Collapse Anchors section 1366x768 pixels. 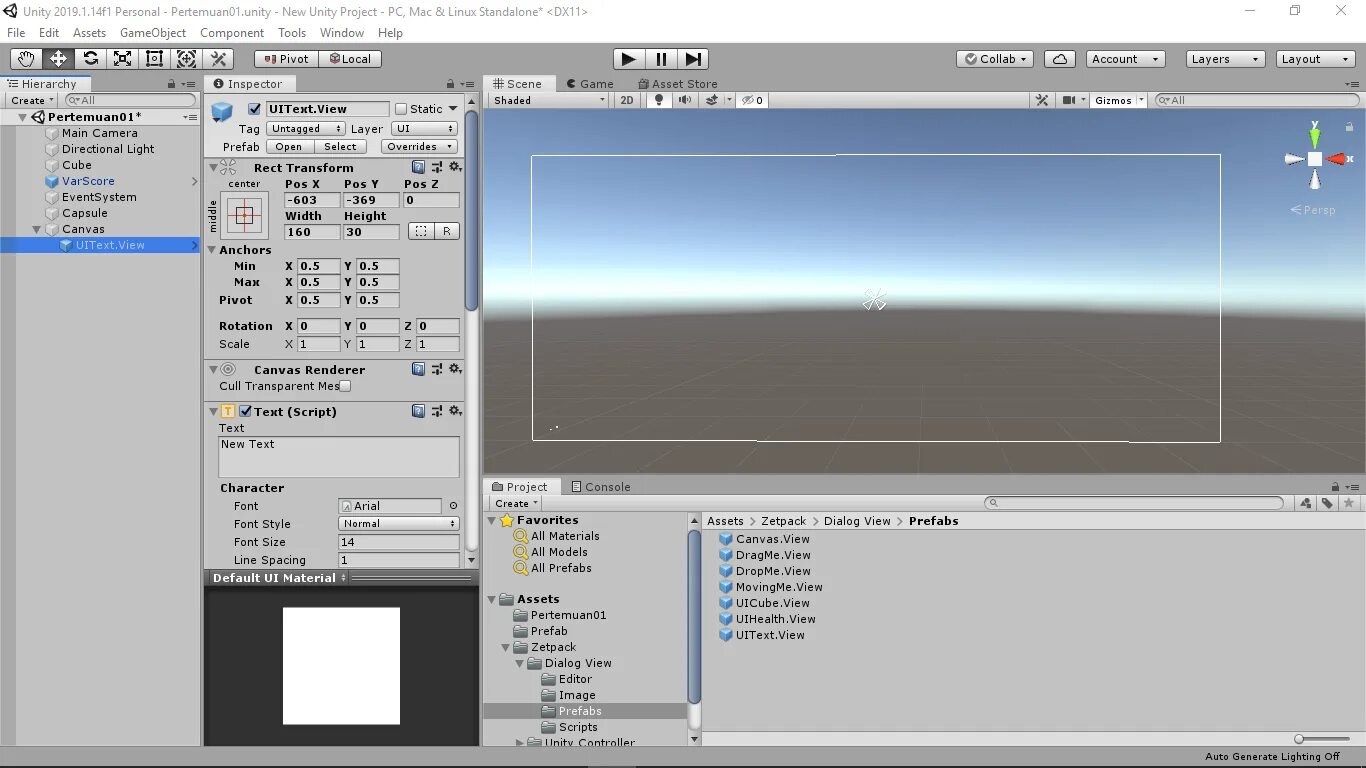[x=212, y=250]
